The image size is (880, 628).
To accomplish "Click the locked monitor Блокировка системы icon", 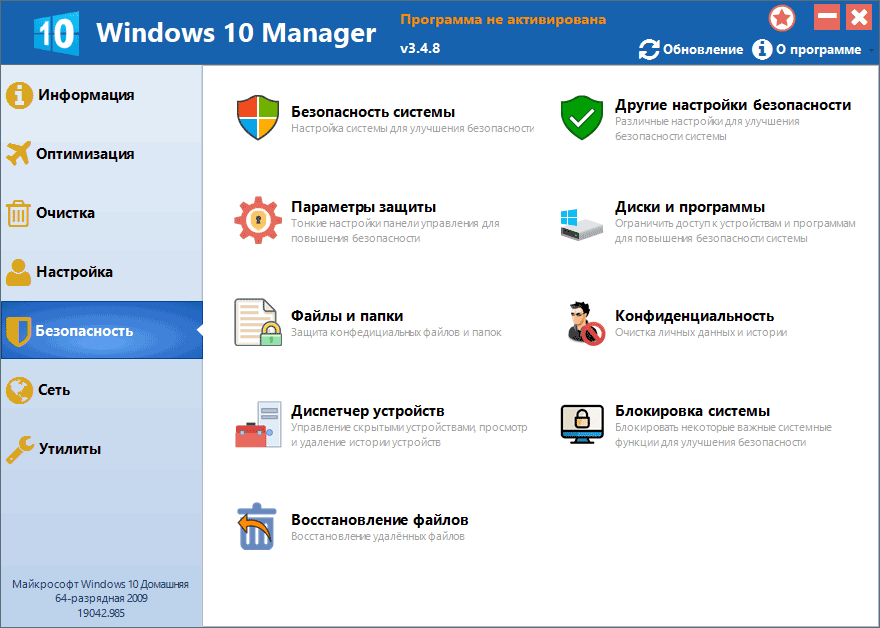I will [582, 424].
